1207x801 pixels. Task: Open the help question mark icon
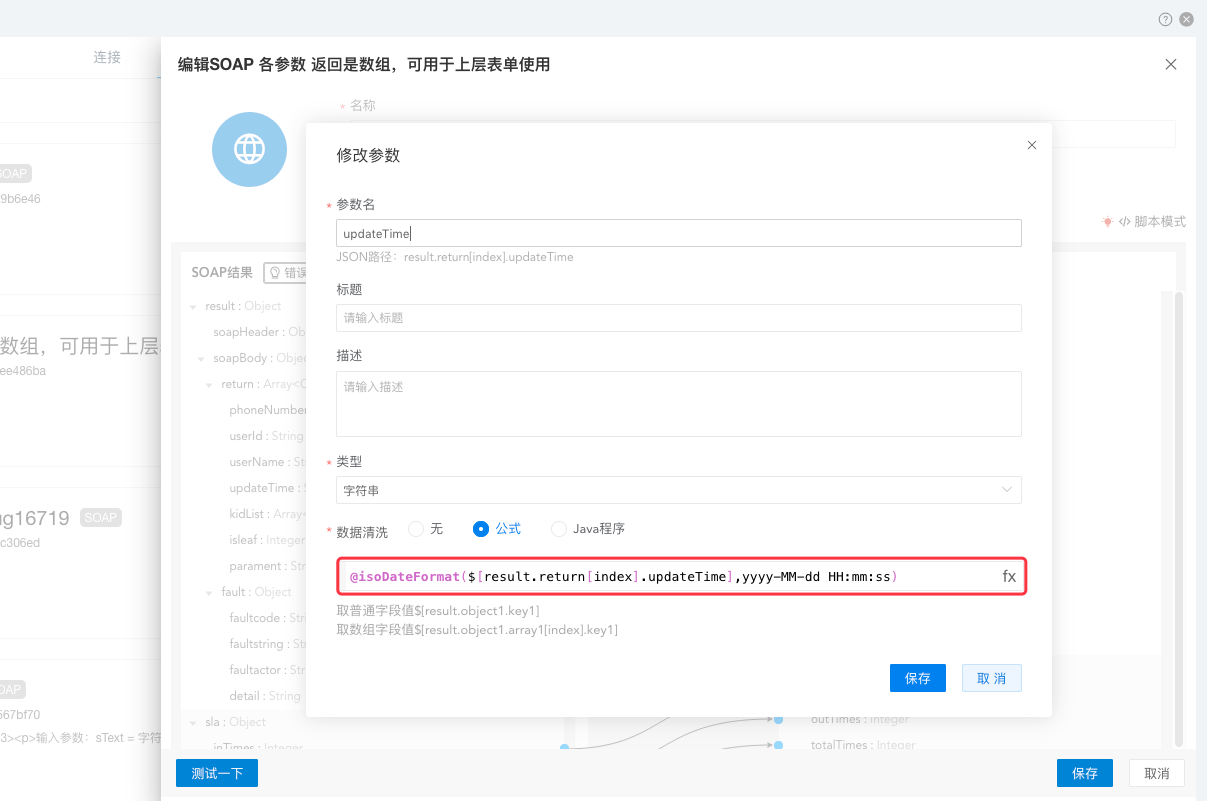point(1165,19)
